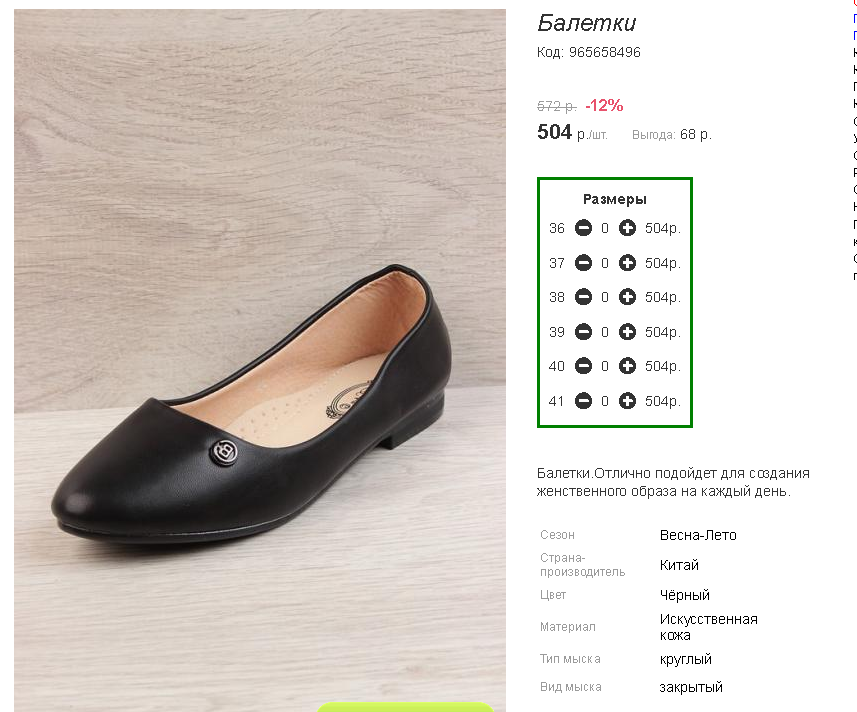Screen dimensions: 857x712
Task: Click plus icon for size 38
Action: click(627, 297)
